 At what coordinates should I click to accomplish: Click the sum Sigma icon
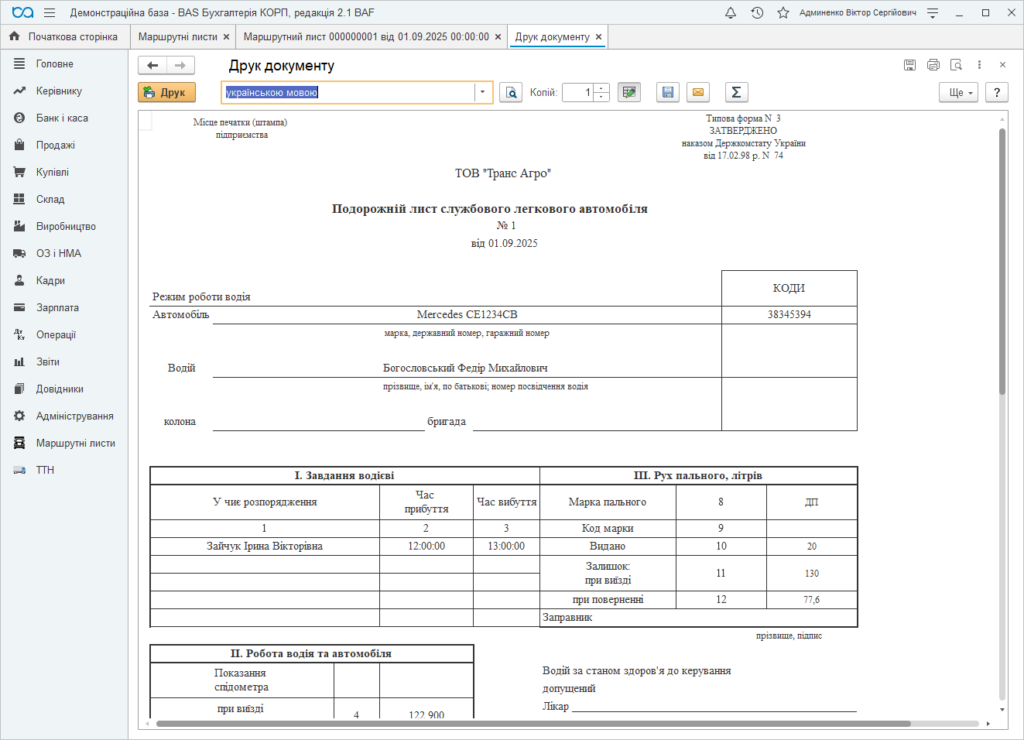736,92
